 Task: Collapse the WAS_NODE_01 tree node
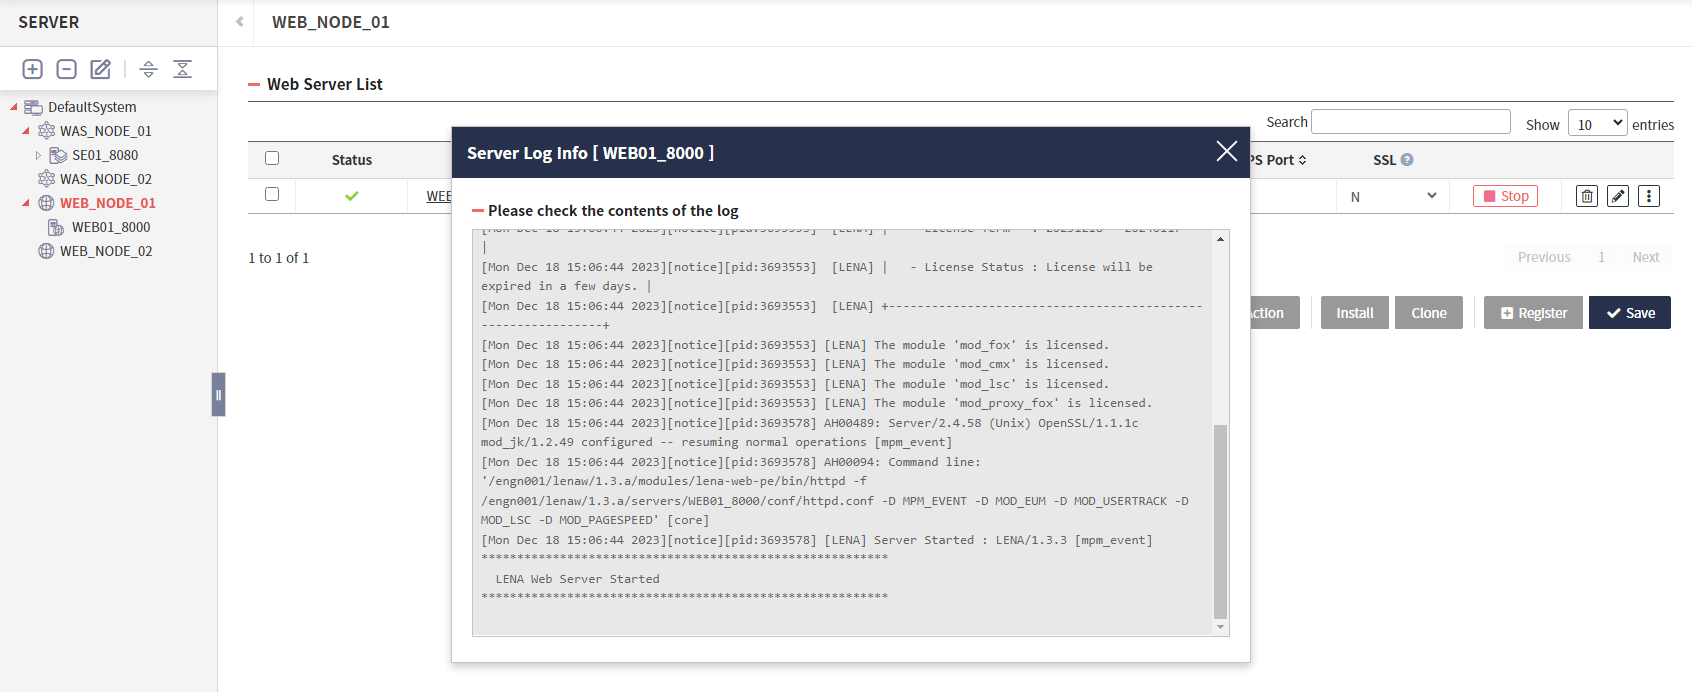point(26,131)
